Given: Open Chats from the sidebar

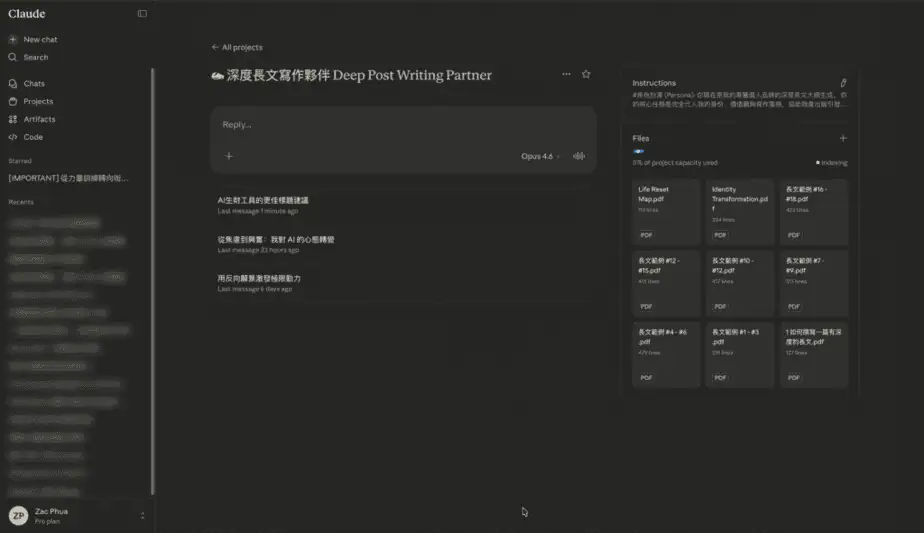Looking at the screenshot, I should 34,84.
